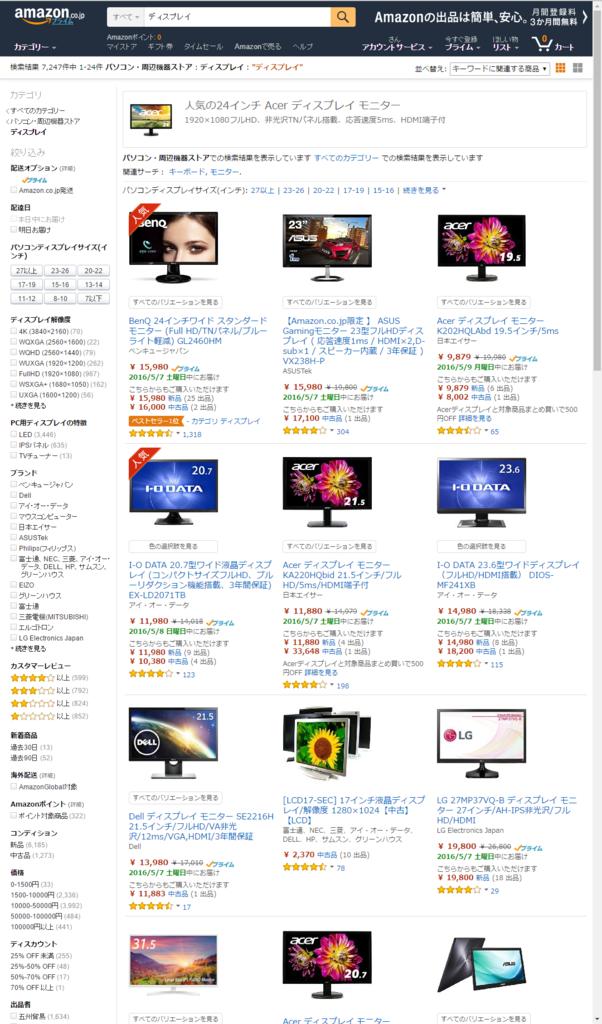
Task: Open star rating popup for BenQ GL2460HM
Action: pyautogui.click(x=153, y=433)
